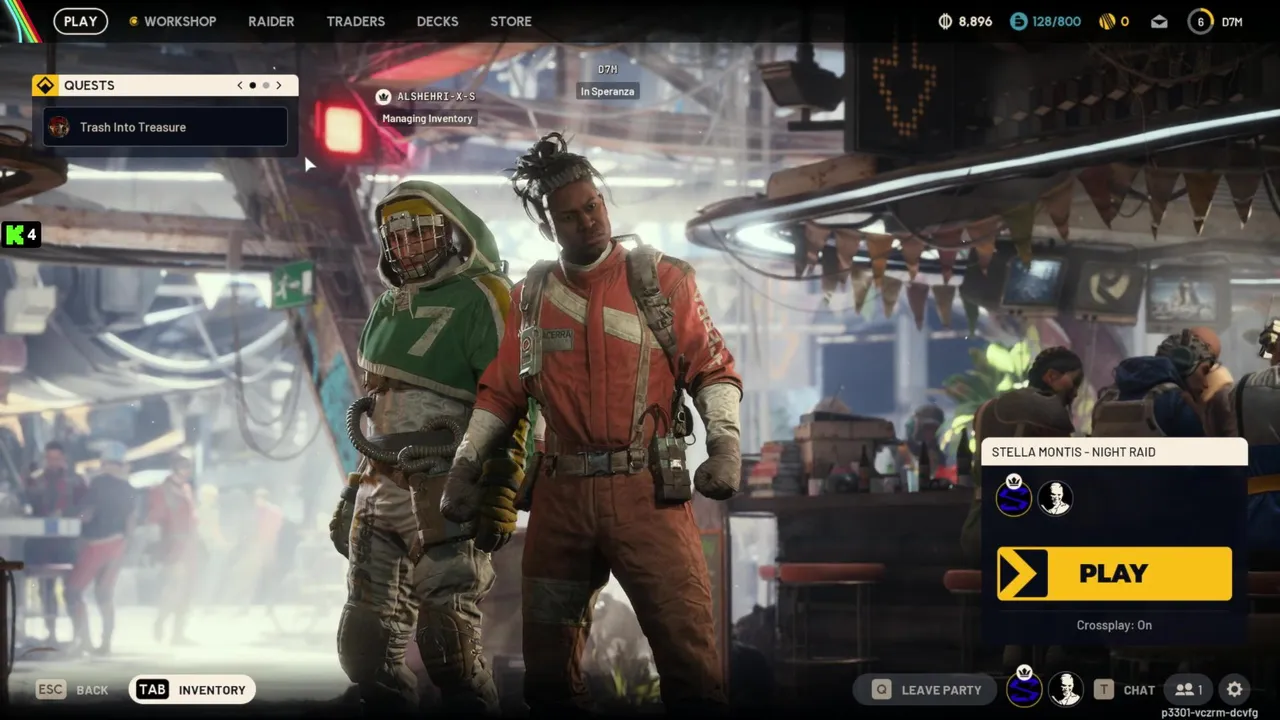Click white portrait avatar in bottom bar

(x=1065, y=689)
